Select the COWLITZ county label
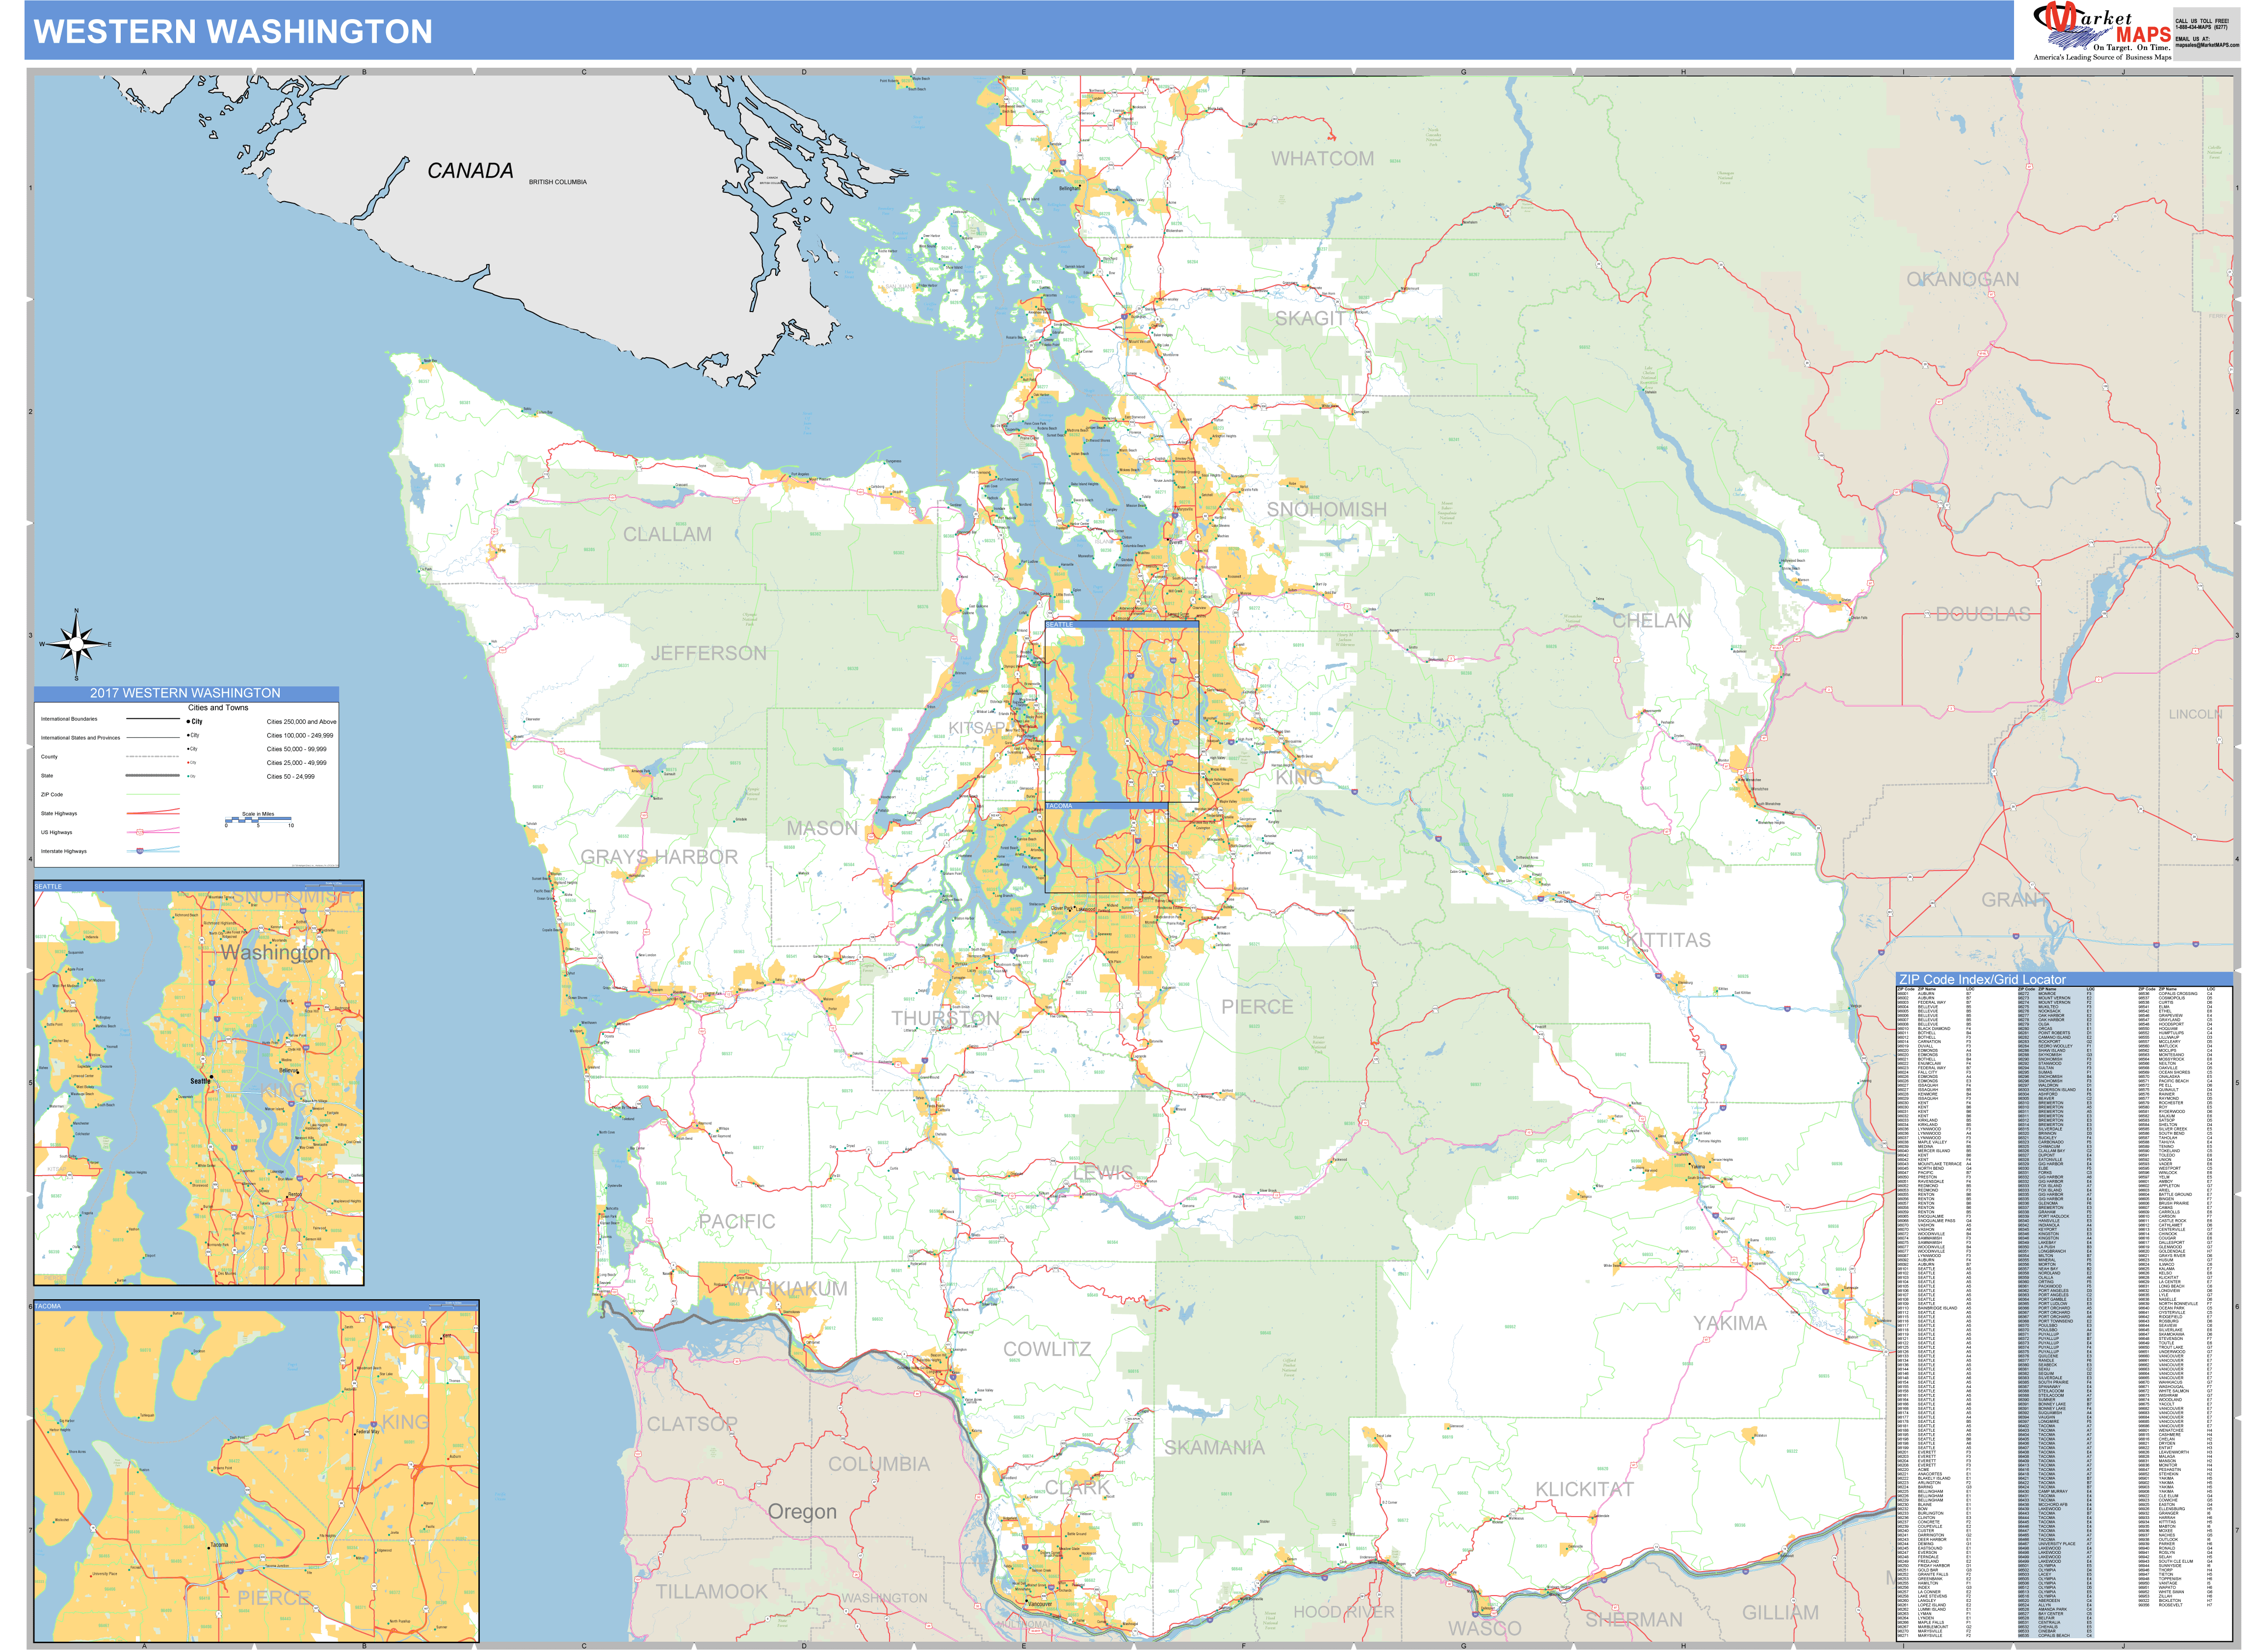Image resolution: width=2252 pixels, height=1652 pixels. pos(1047,1349)
